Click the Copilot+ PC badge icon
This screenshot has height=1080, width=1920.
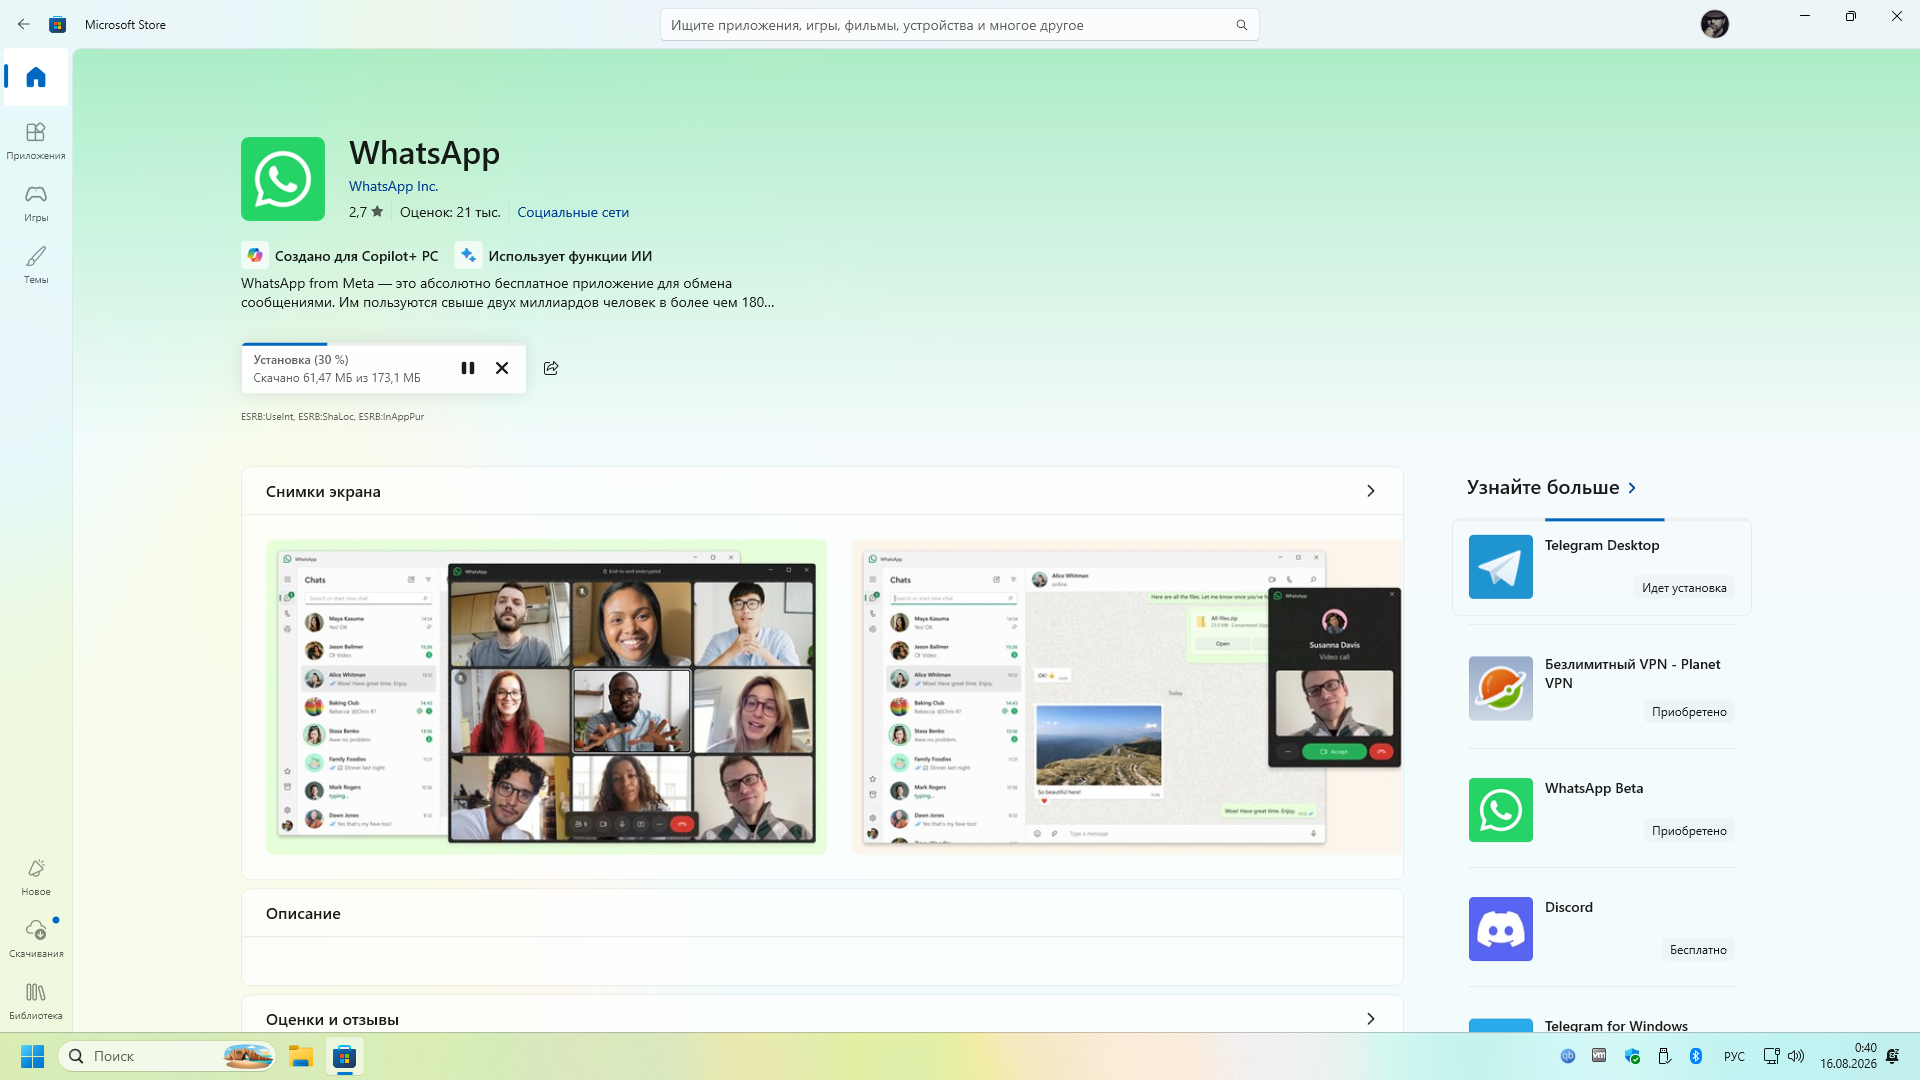pyautogui.click(x=255, y=255)
